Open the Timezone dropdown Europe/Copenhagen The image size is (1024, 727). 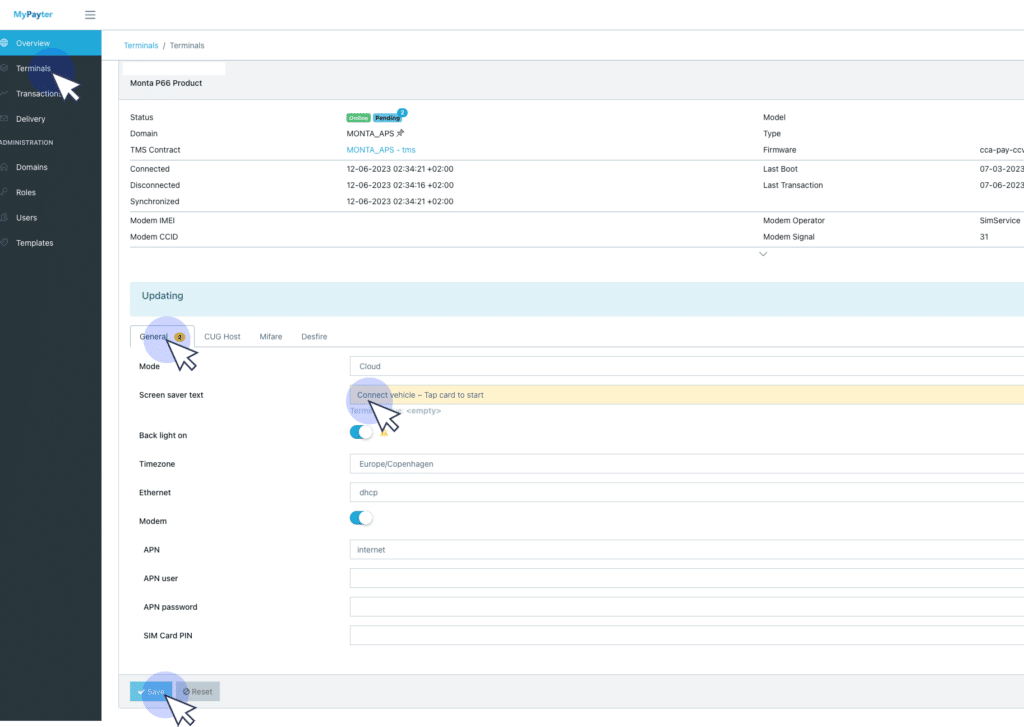(686, 464)
